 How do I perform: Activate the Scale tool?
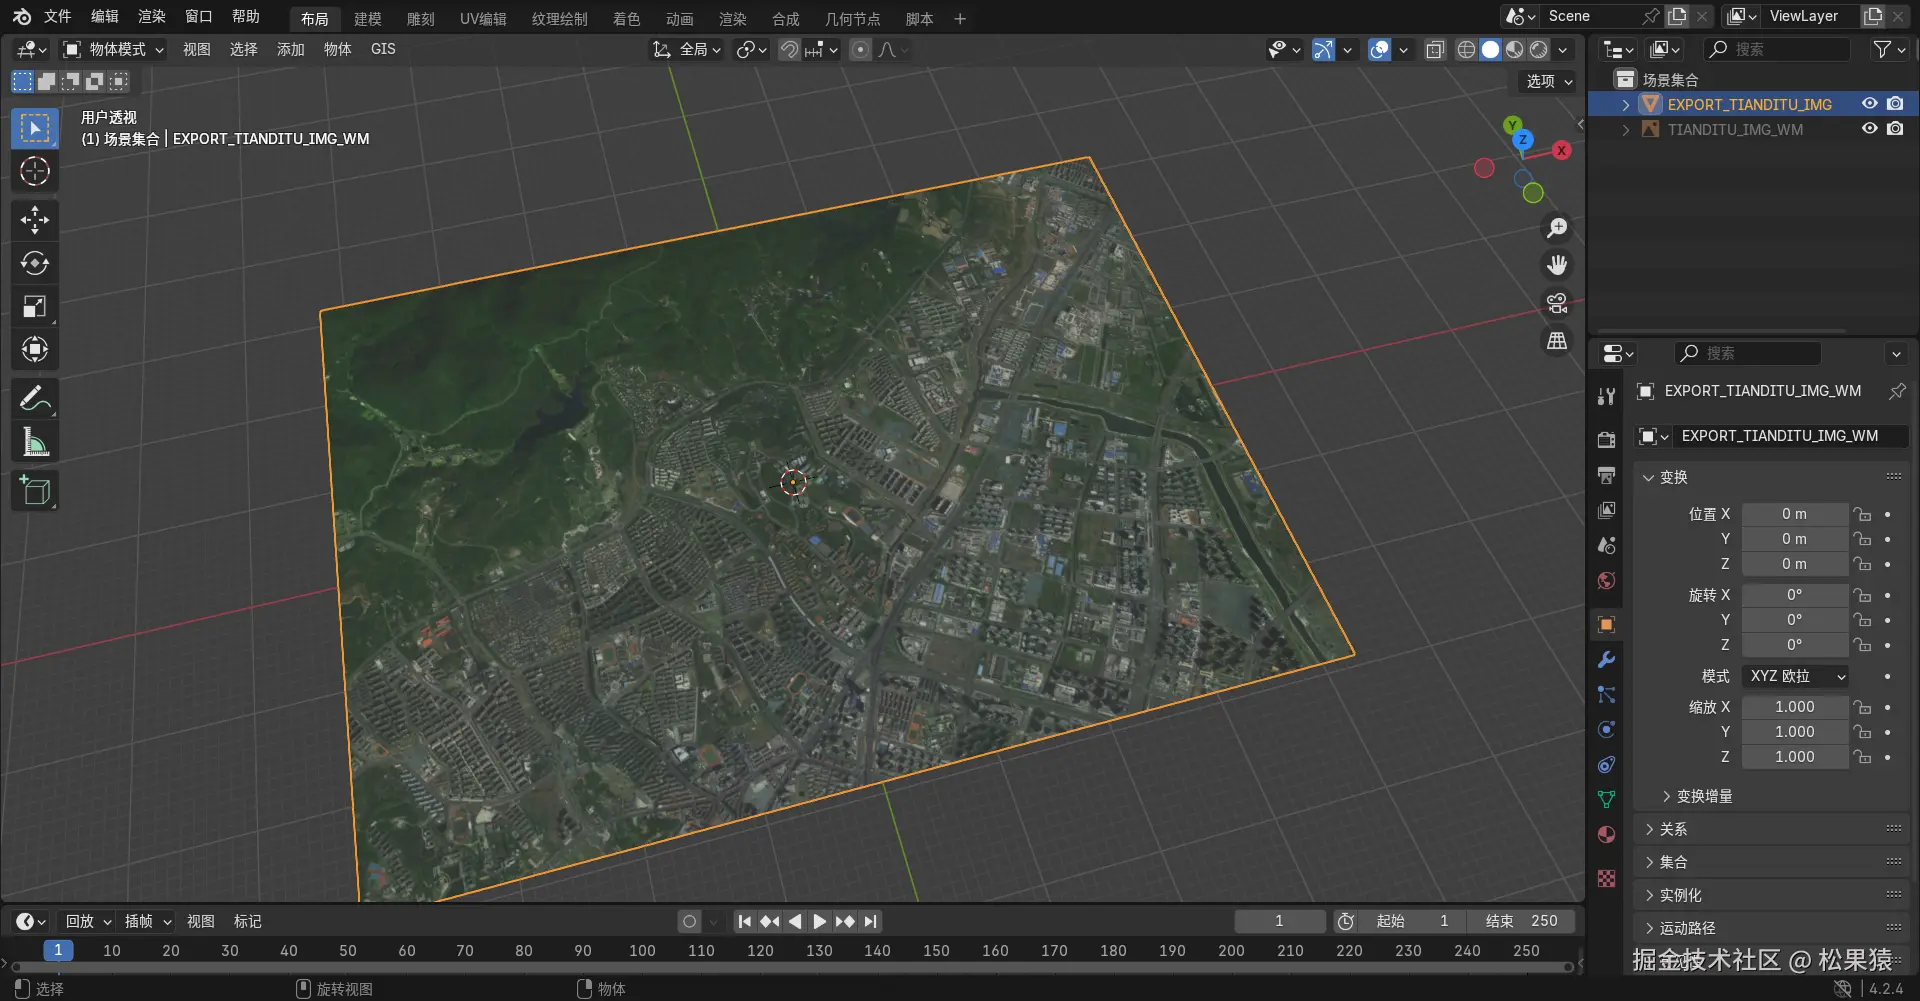[x=35, y=306]
